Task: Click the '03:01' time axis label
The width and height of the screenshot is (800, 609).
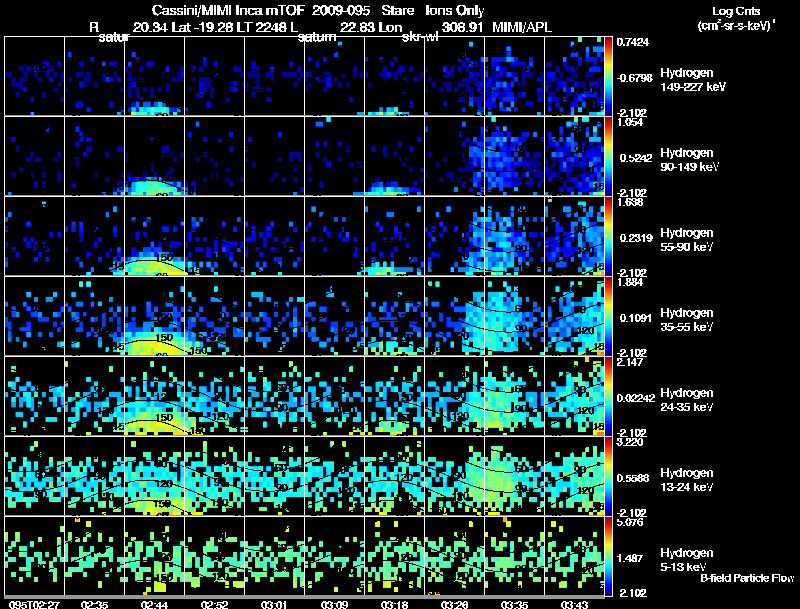Action: point(274,604)
